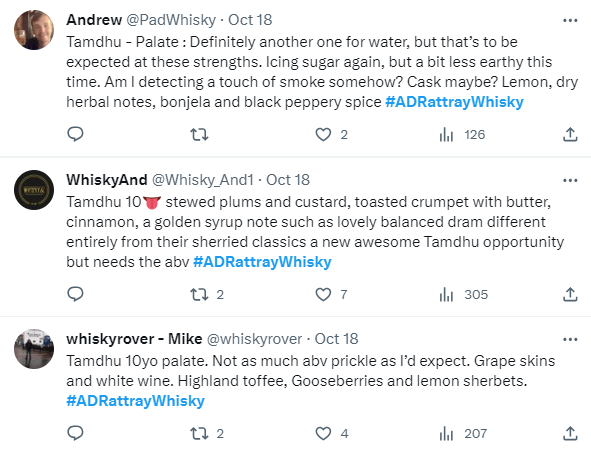Reply to WhiskyAnd's stewed plums tweet
The width and height of the screenshot is (591, 451).
coord(75,294)
